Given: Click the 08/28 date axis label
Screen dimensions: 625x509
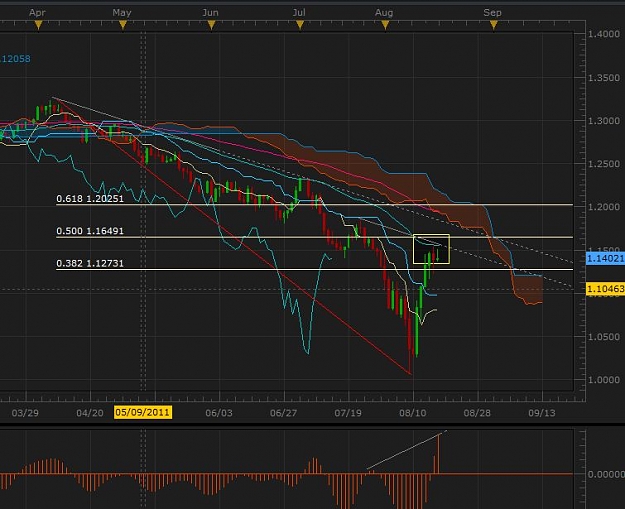Looking at the screenshot, I should pyautogui.click(x=477, y=413).
